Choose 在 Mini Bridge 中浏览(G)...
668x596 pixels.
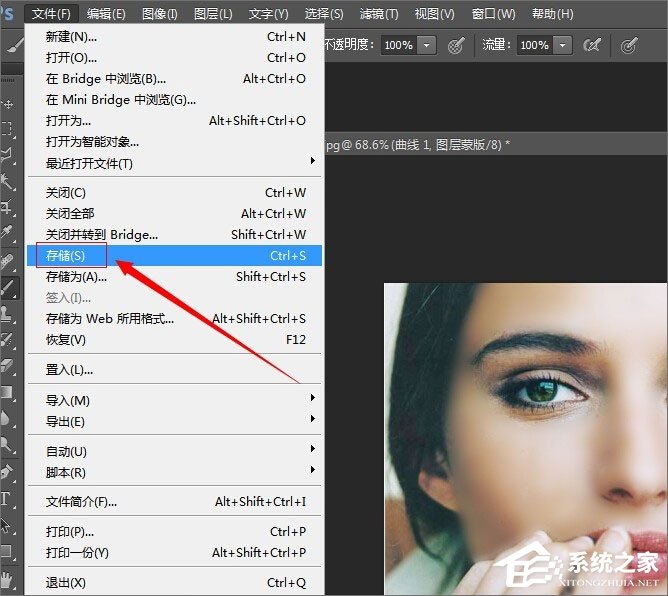tap(175, 100)
